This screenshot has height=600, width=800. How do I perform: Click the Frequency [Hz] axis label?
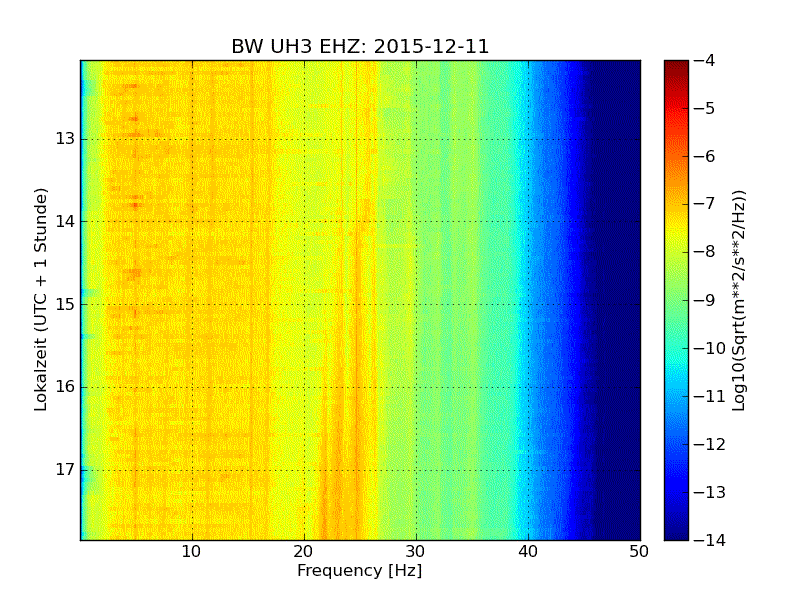point(360,570)
